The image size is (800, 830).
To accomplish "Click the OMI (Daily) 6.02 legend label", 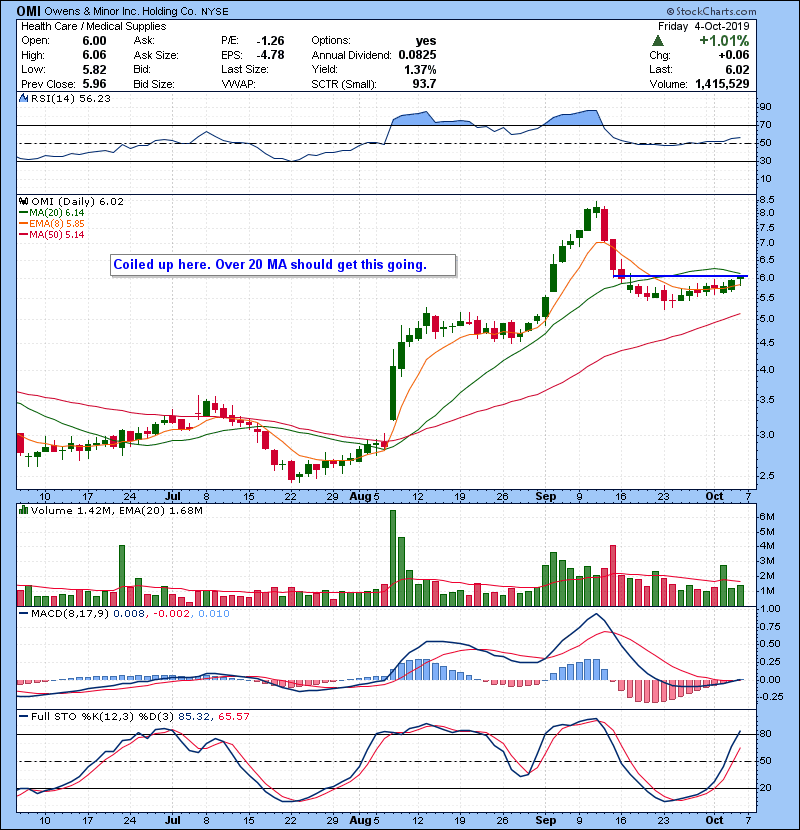I will tap(77, 201).
